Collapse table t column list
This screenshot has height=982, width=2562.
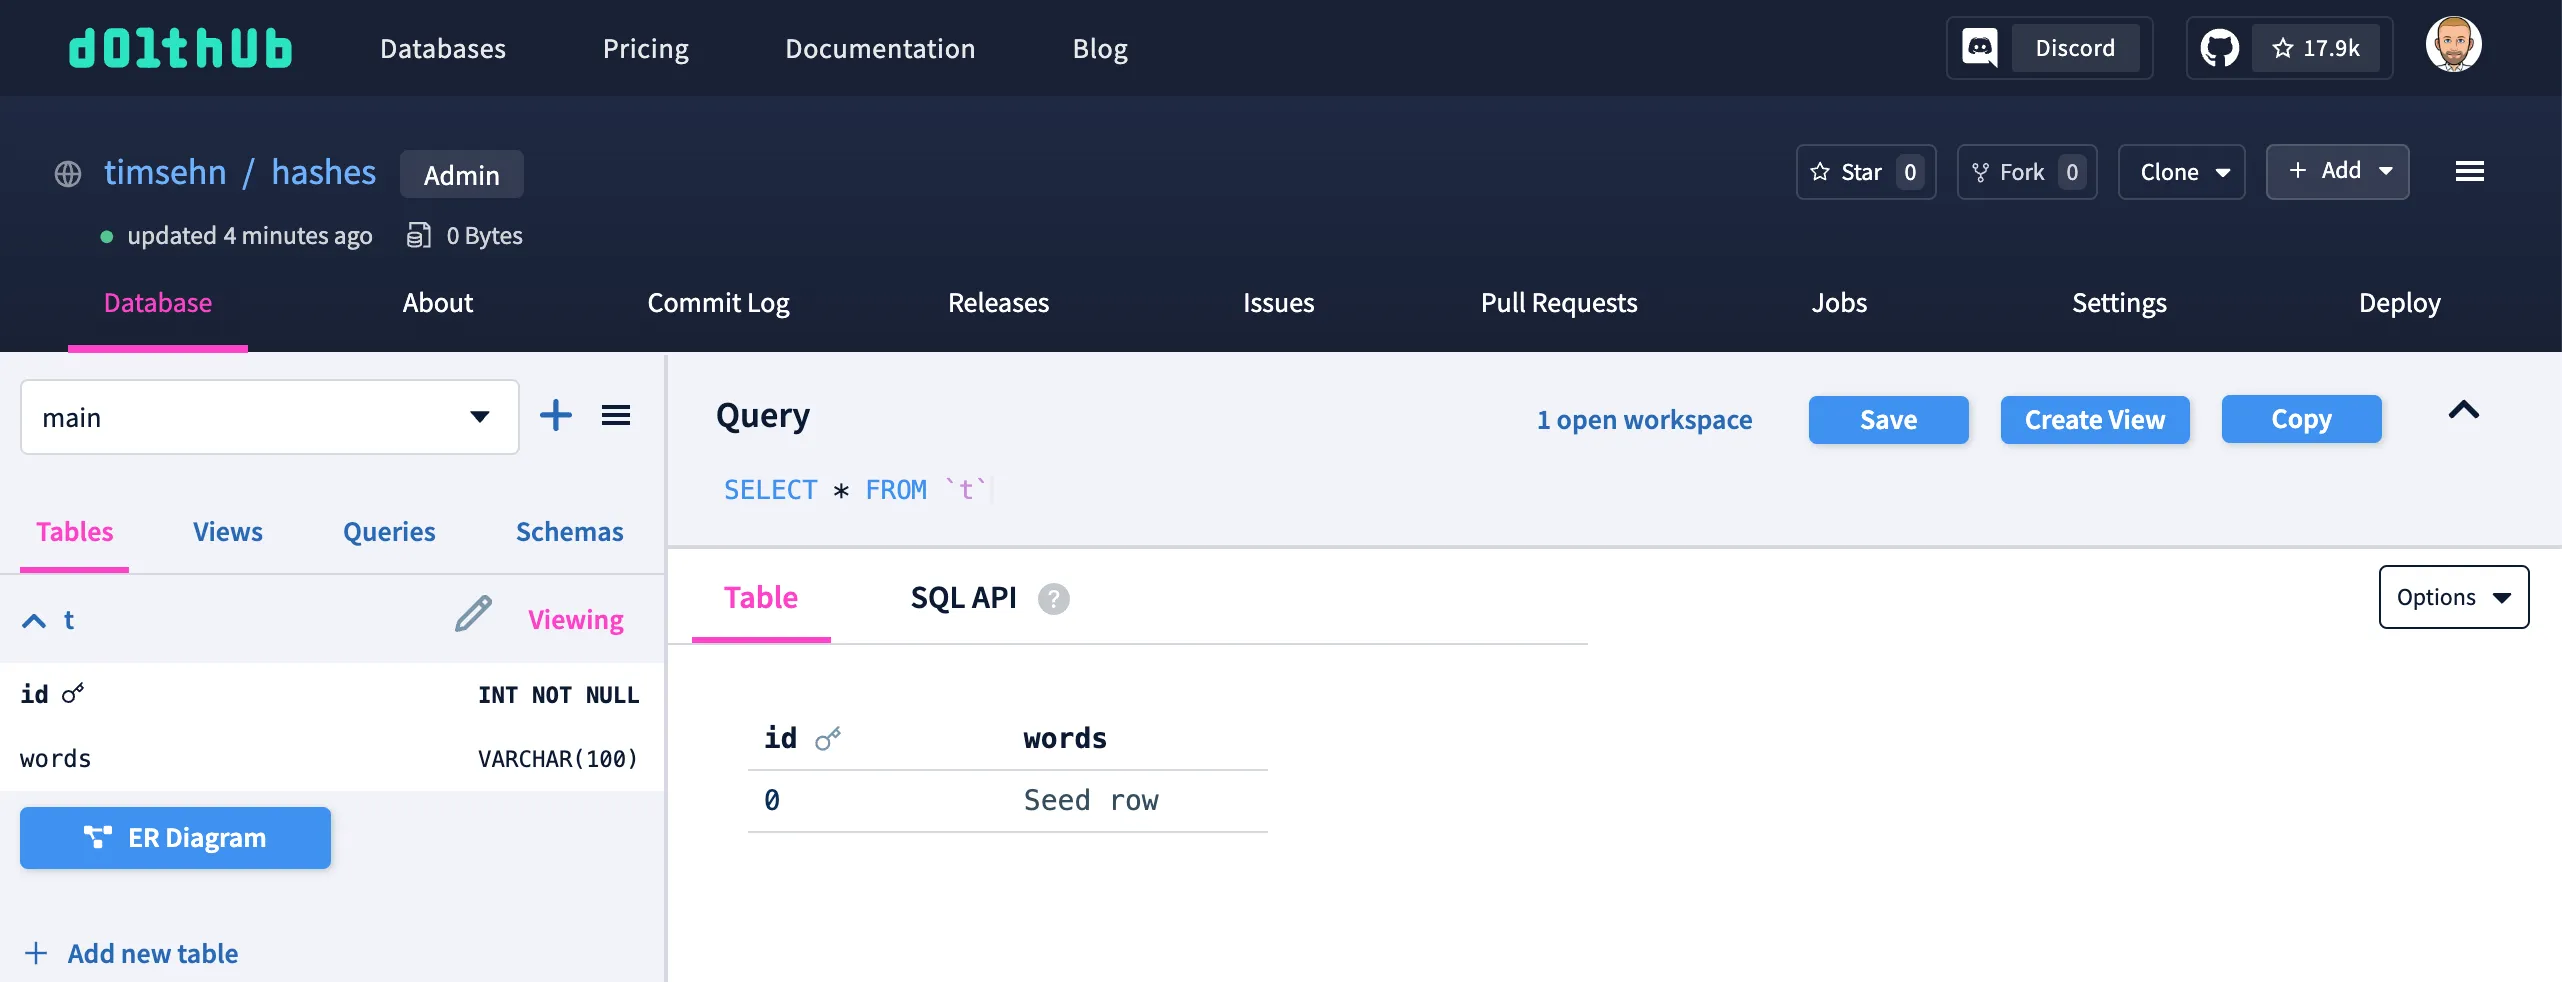click(34, 621)
